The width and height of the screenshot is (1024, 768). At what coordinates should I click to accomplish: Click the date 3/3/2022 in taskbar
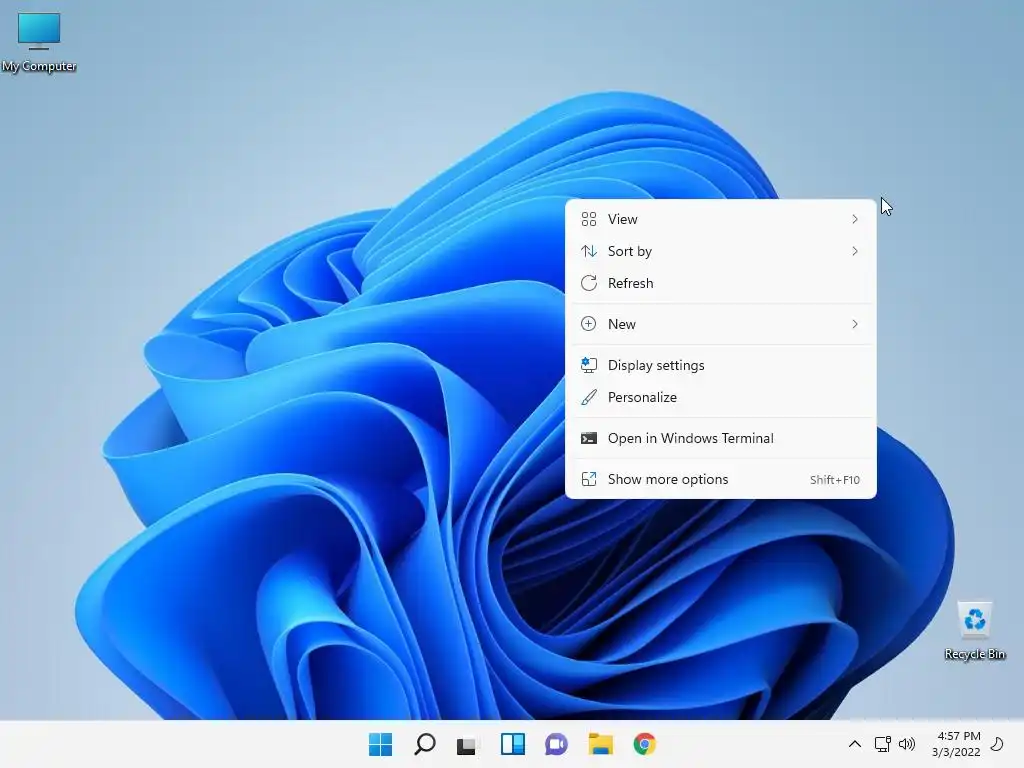956,752
